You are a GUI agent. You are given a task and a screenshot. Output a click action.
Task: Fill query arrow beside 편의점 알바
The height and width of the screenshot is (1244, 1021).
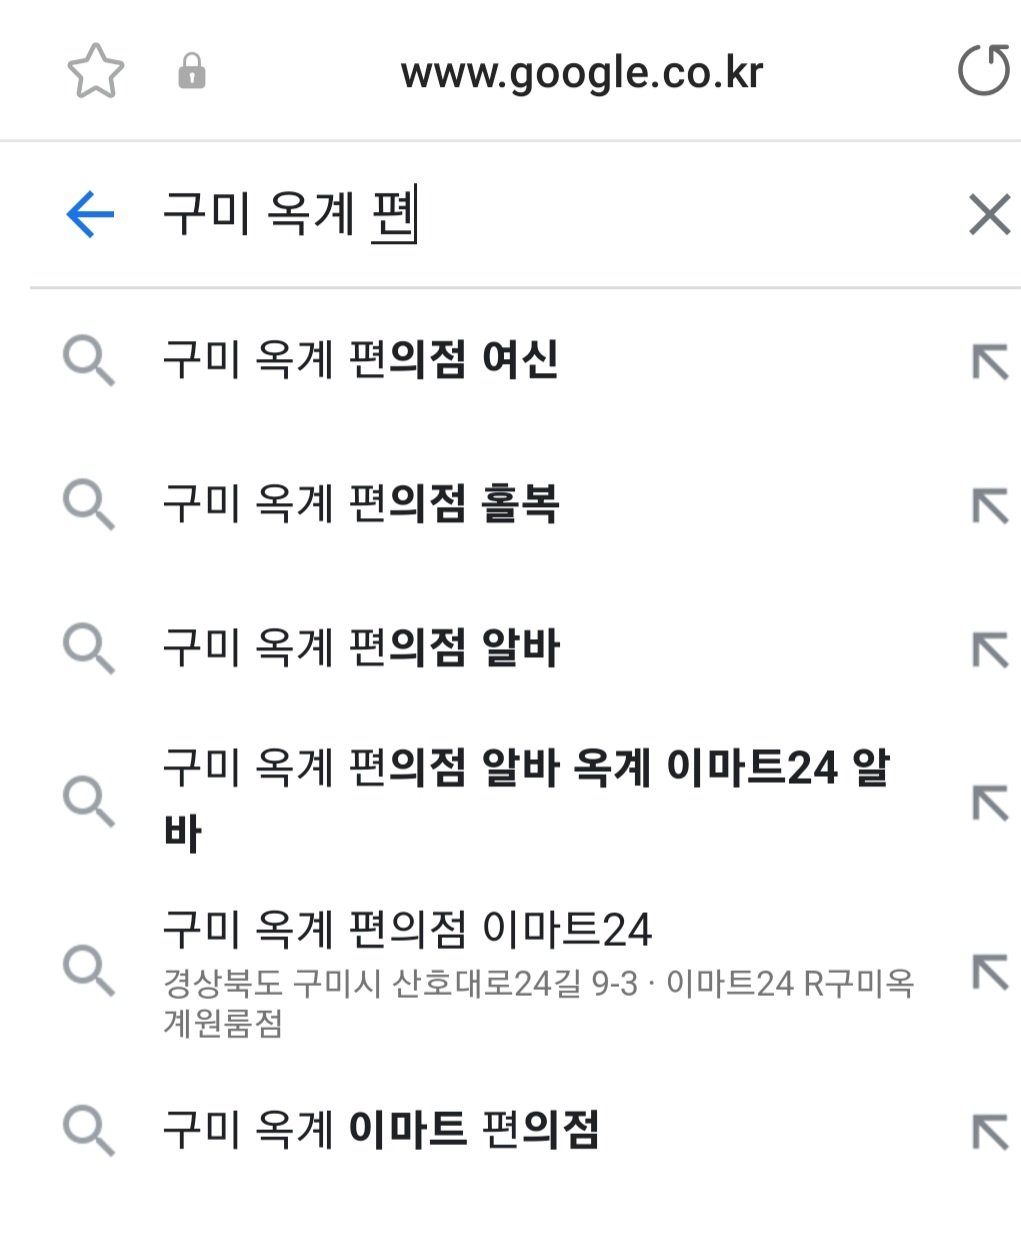coord(990,650)
